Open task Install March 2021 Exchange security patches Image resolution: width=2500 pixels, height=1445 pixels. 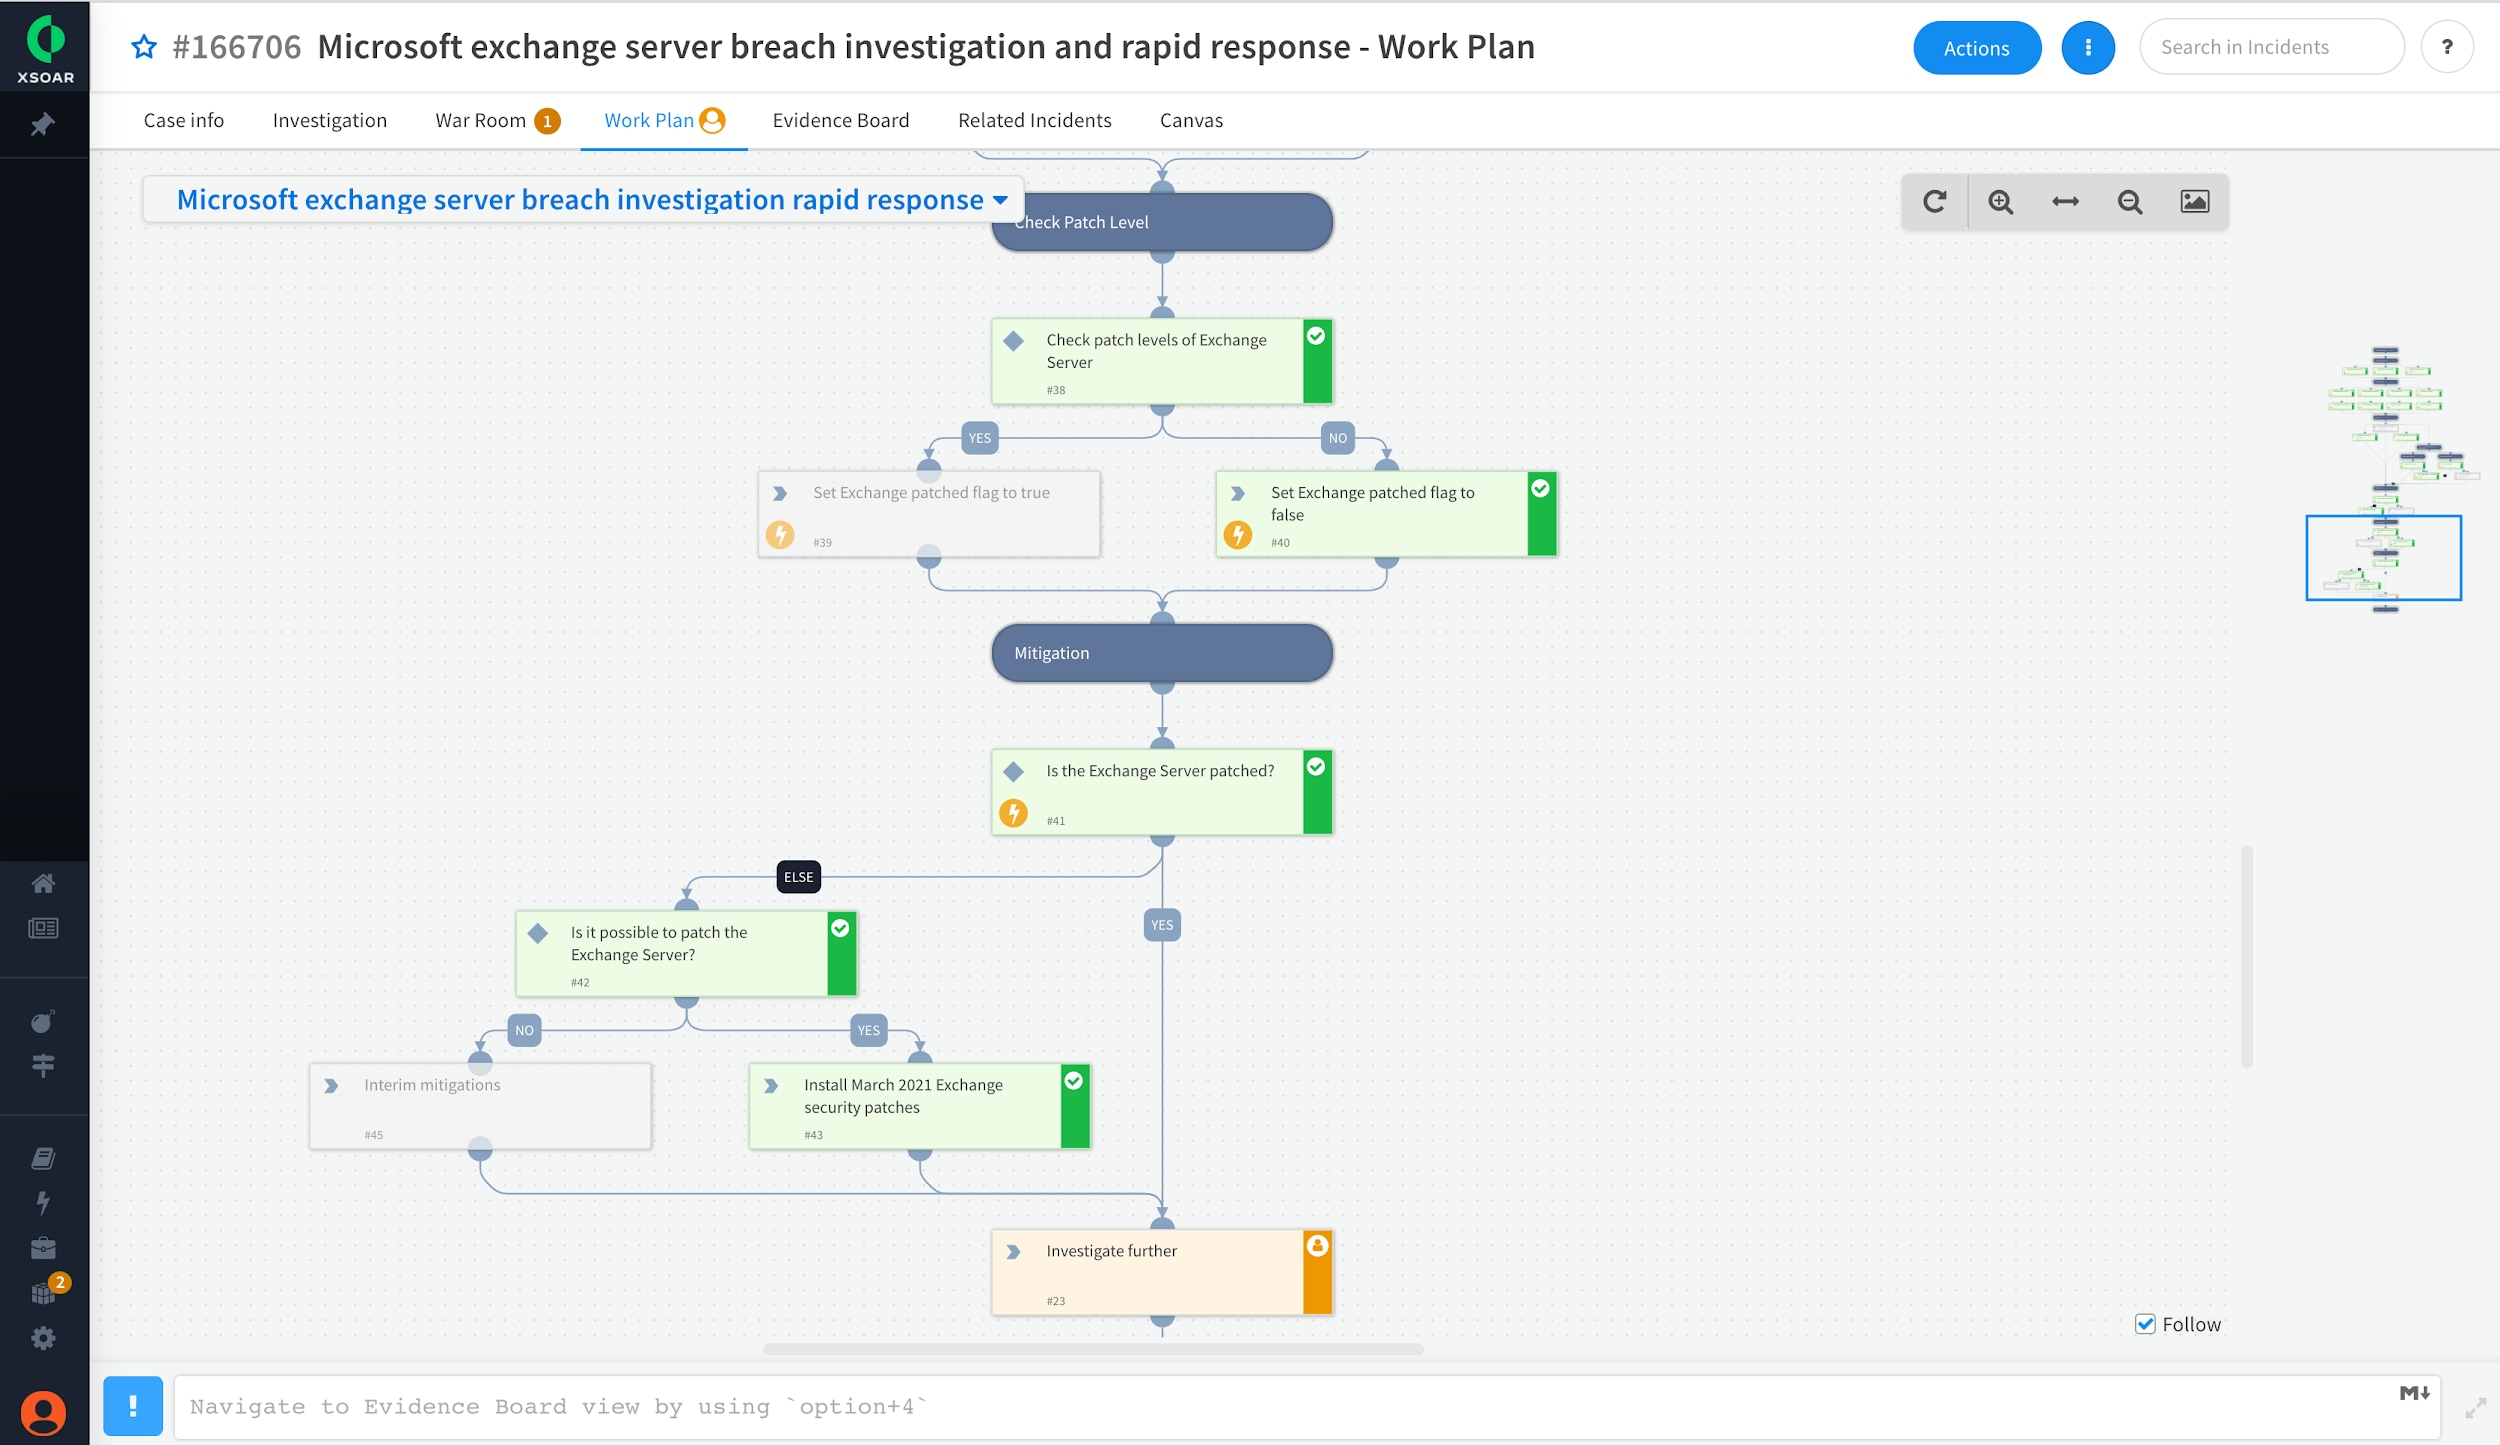920,1106
